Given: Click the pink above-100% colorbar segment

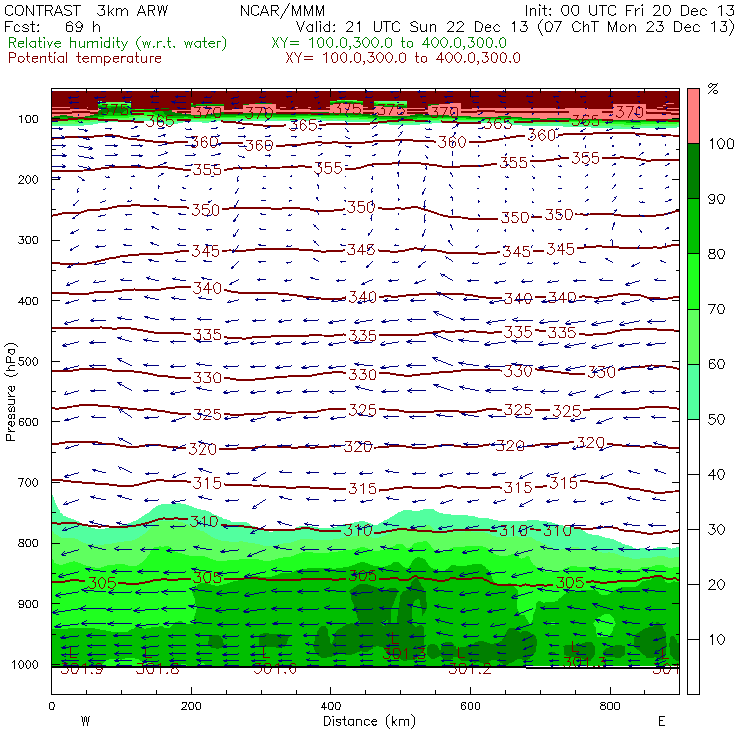Looking at the screenshot, I should pyautogui.click(x=693, y=116).
